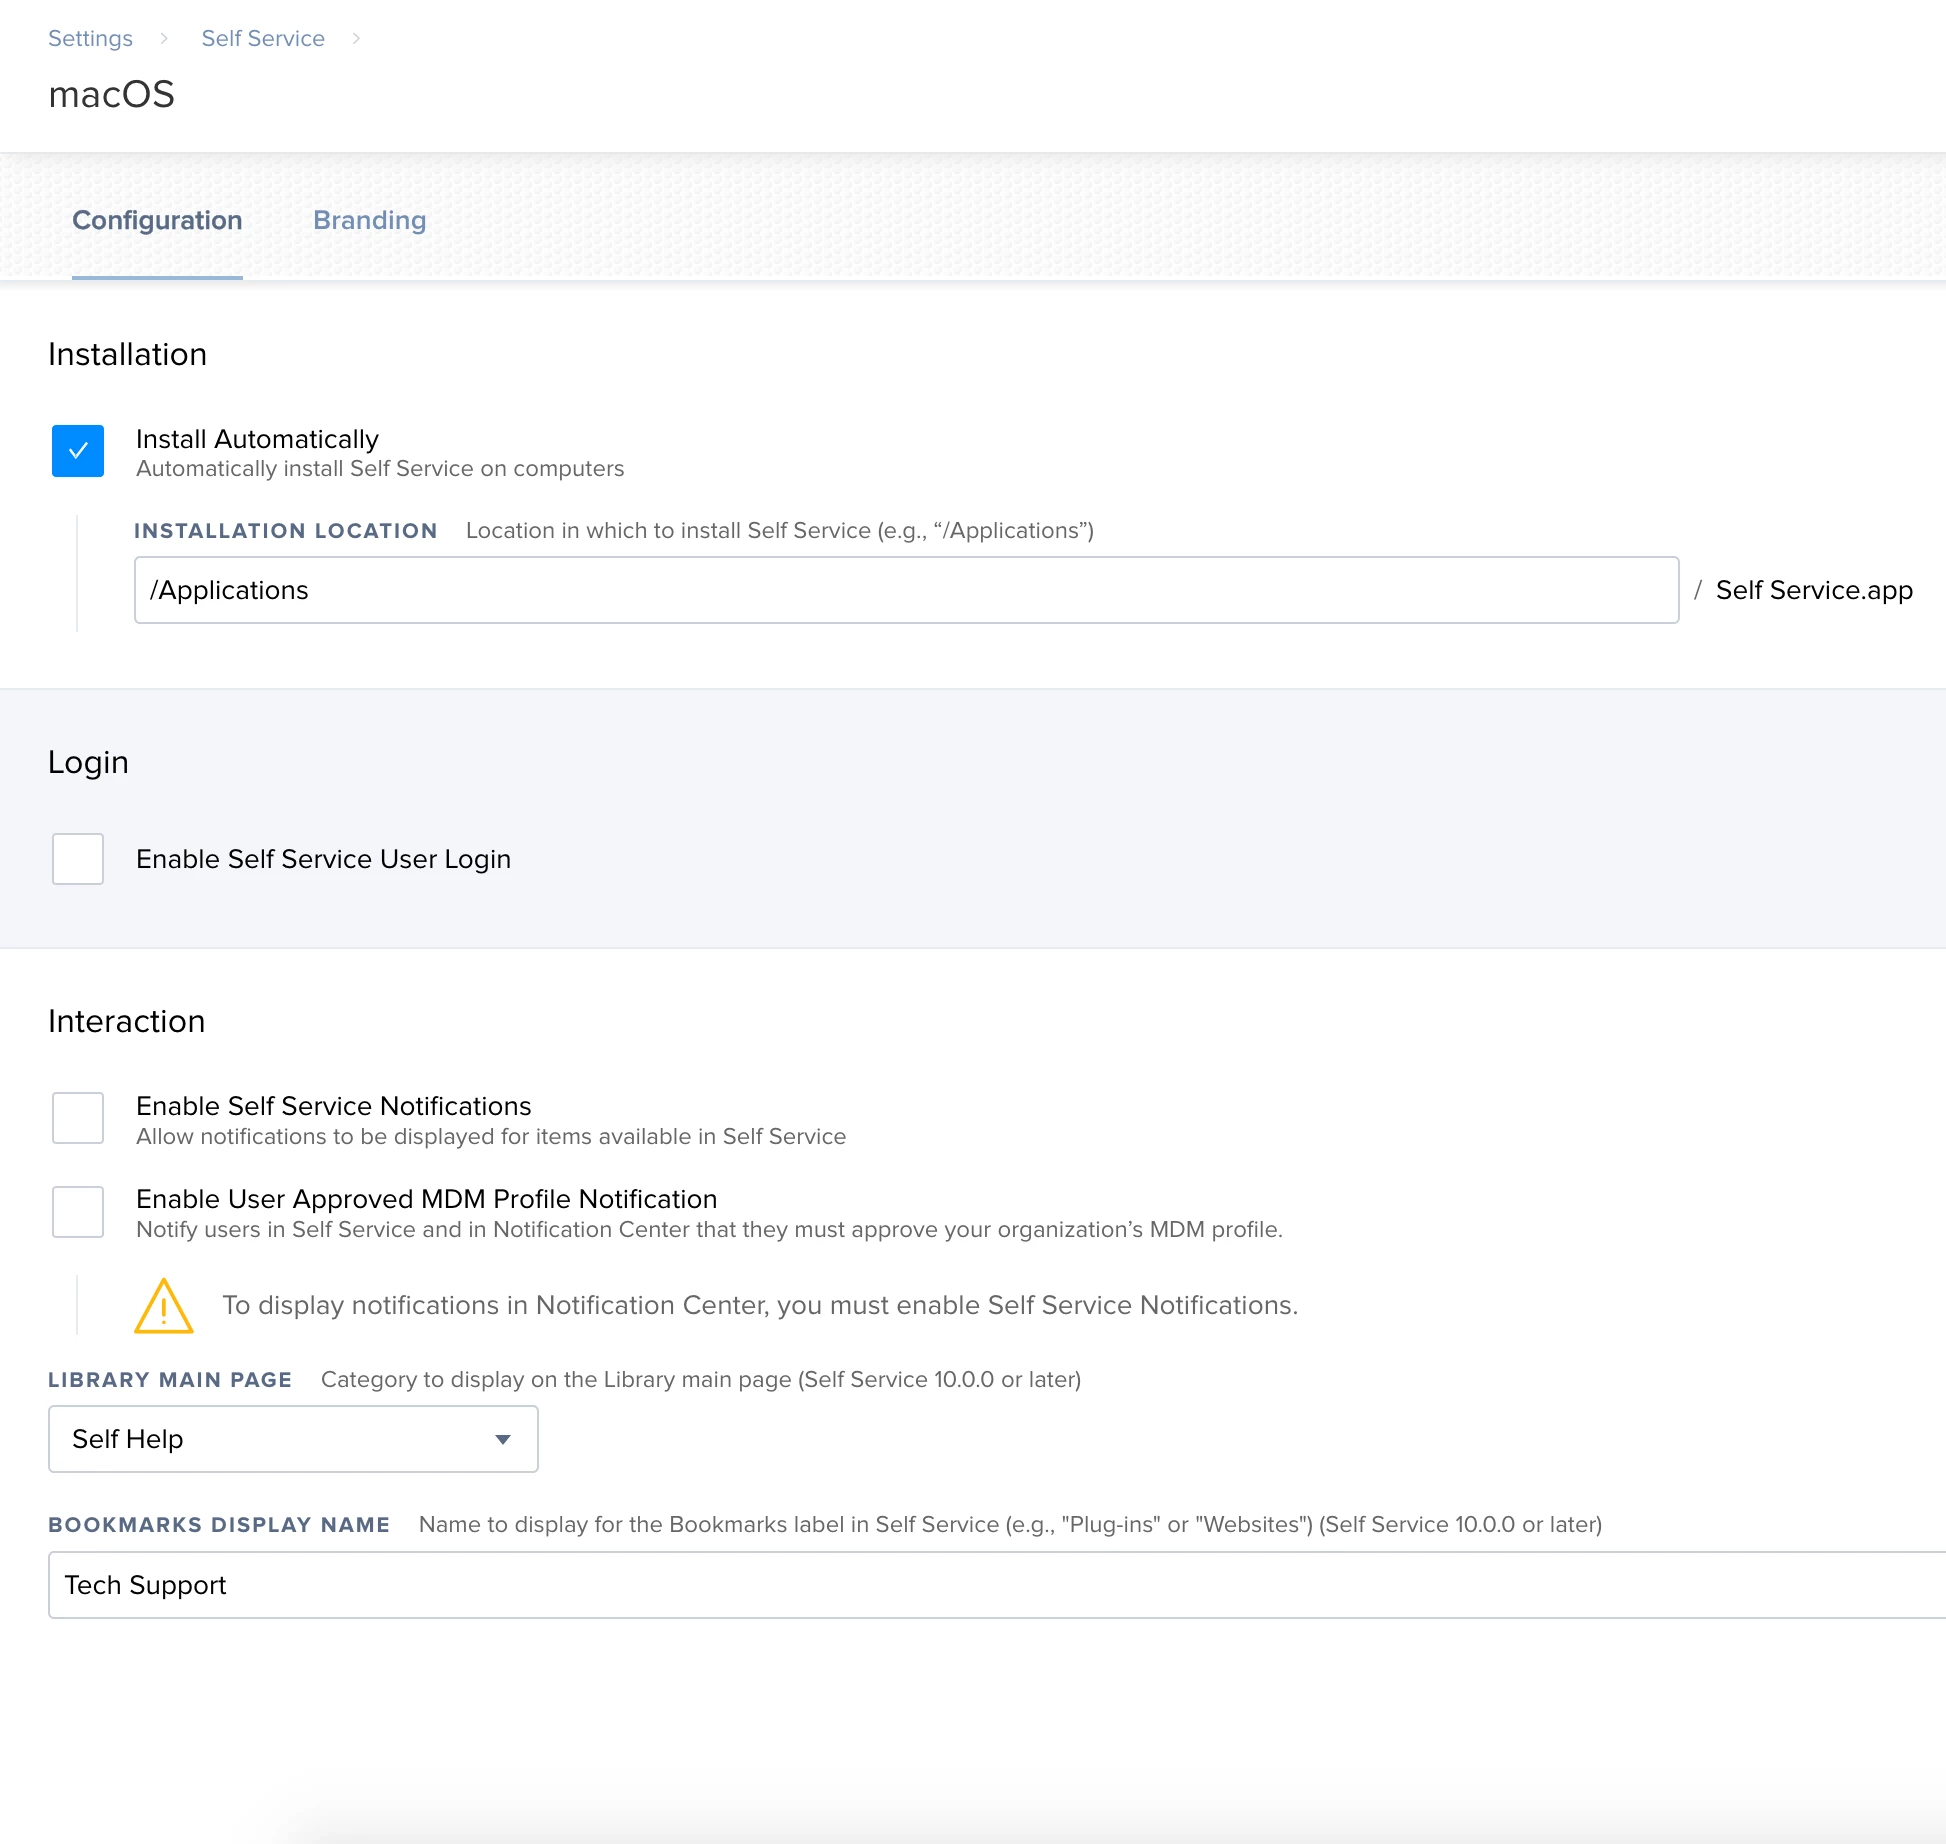The height and width of the screenshot is (1844, 1946).
Task: Click the Notification Center warning message text
Action: (760, 1305)
